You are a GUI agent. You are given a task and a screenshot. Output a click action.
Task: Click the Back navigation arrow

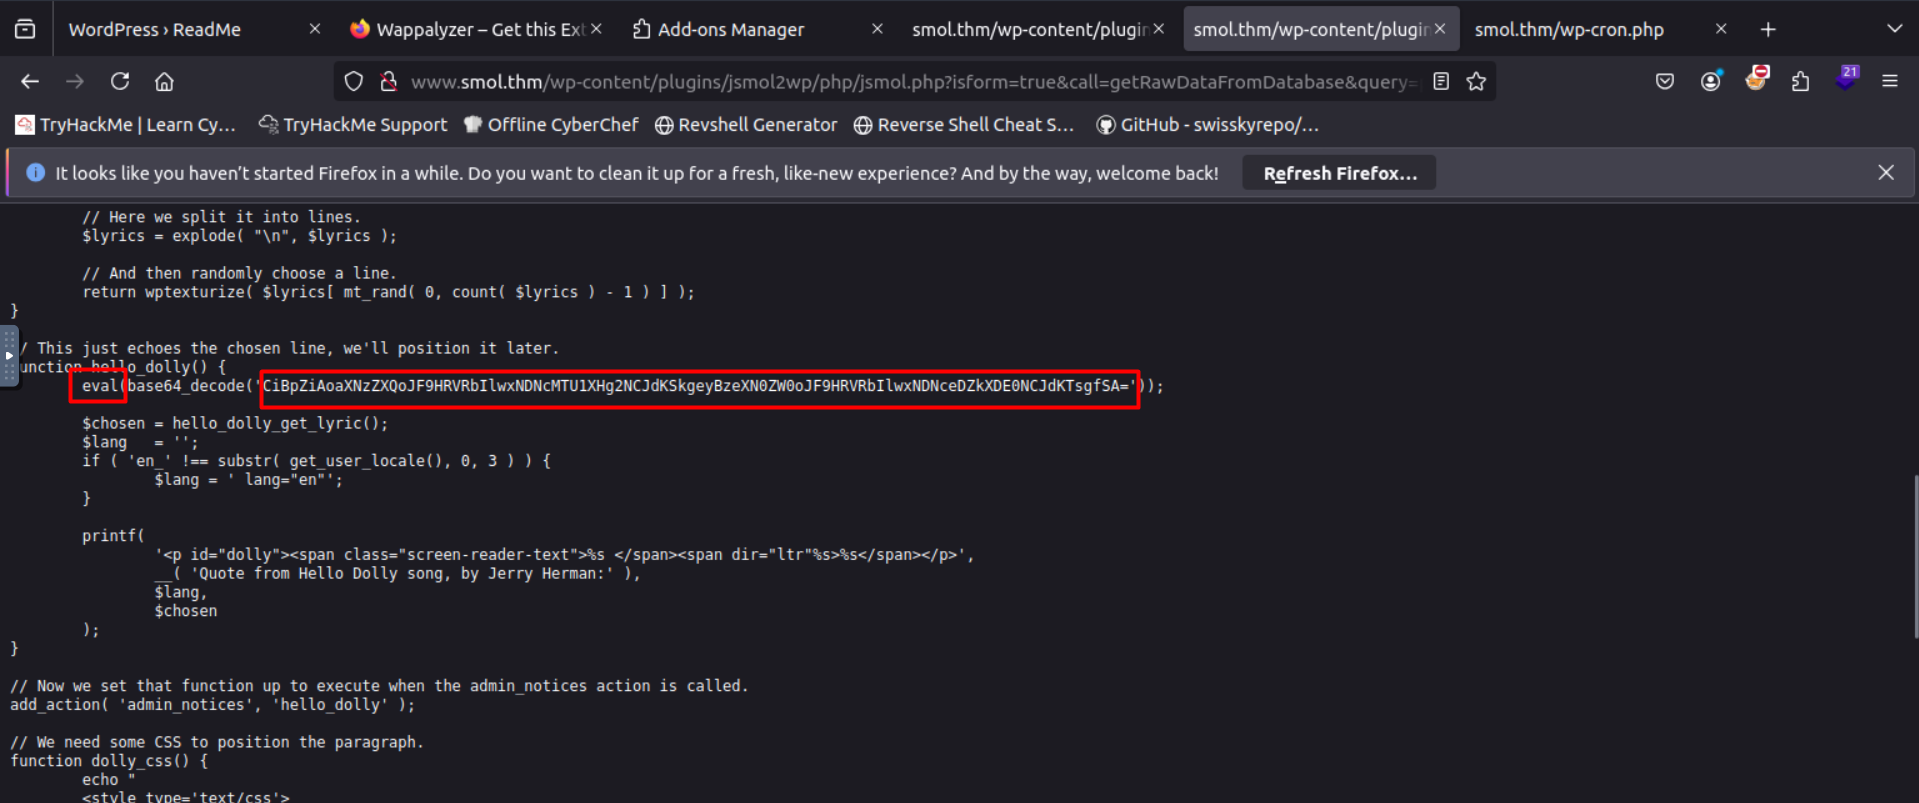30,82
